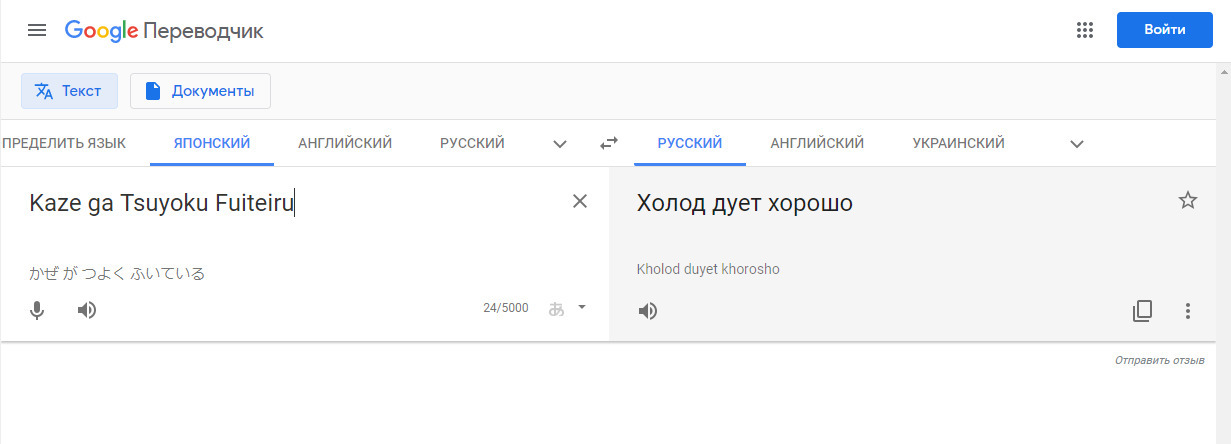The image size is (1231, 444).
Task: Start voice input with microphone
Action: pos(37,310)
